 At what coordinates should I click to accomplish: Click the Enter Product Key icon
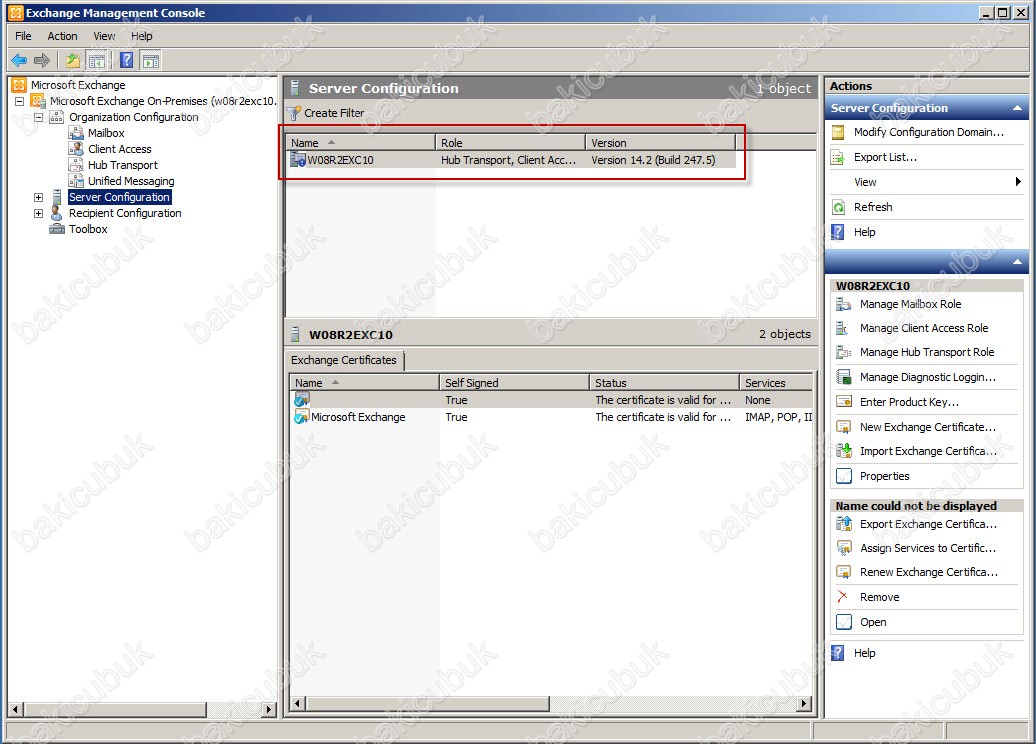click(844, 402)
